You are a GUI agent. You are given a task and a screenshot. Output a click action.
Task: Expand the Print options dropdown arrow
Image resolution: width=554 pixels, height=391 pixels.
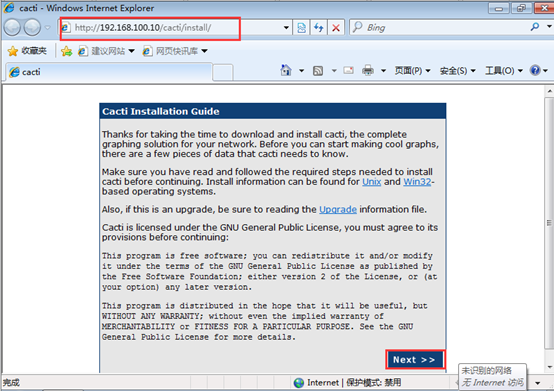(383, 71)
